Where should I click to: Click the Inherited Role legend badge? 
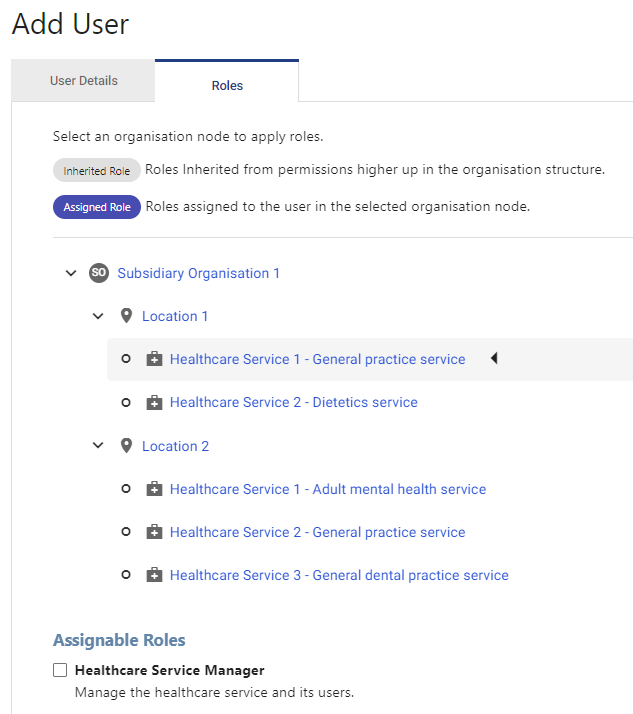(97, 170)
